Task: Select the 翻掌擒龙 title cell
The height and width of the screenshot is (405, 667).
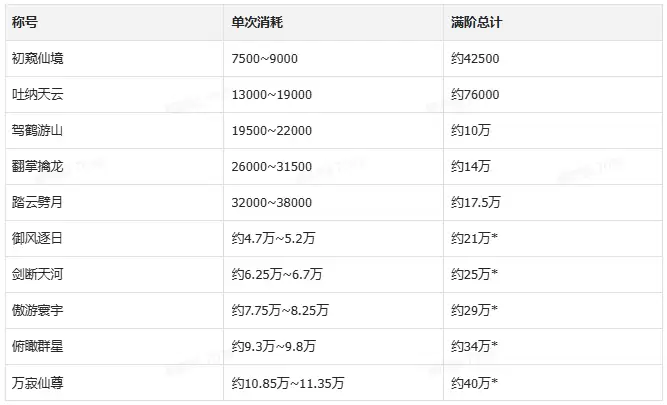Action: coord(114,167)
